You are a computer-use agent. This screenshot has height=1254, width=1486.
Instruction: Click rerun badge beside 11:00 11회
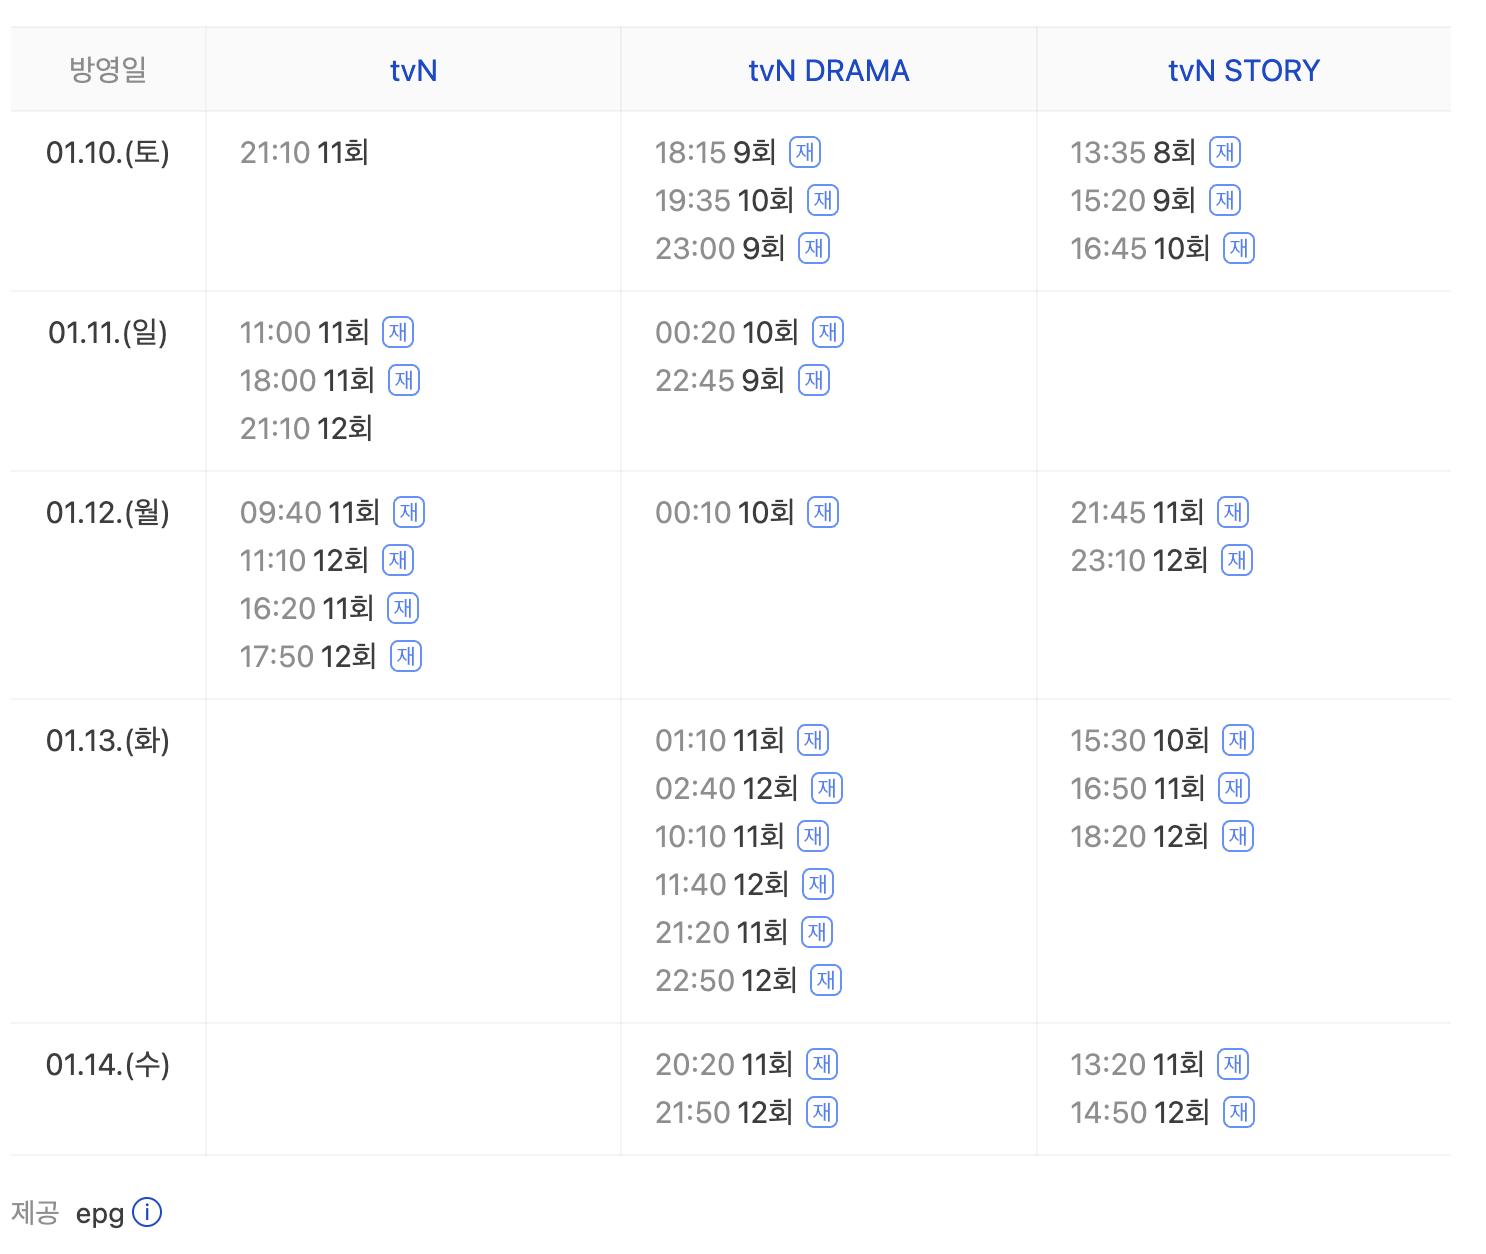pyautogui.click(x=398, y=332)
